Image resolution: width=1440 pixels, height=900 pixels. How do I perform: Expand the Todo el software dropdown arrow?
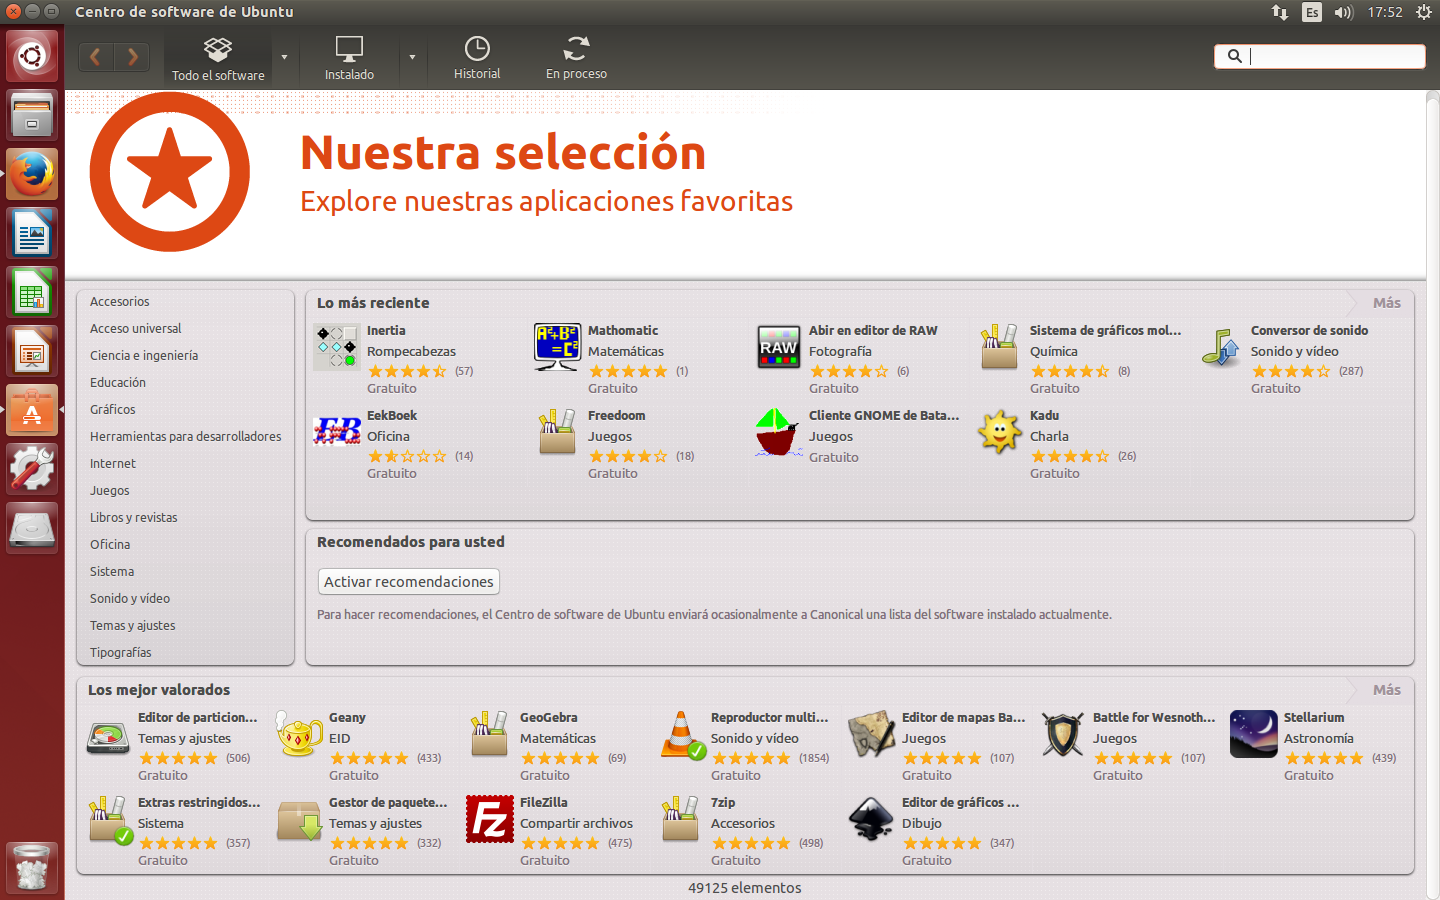coord(284,57)
